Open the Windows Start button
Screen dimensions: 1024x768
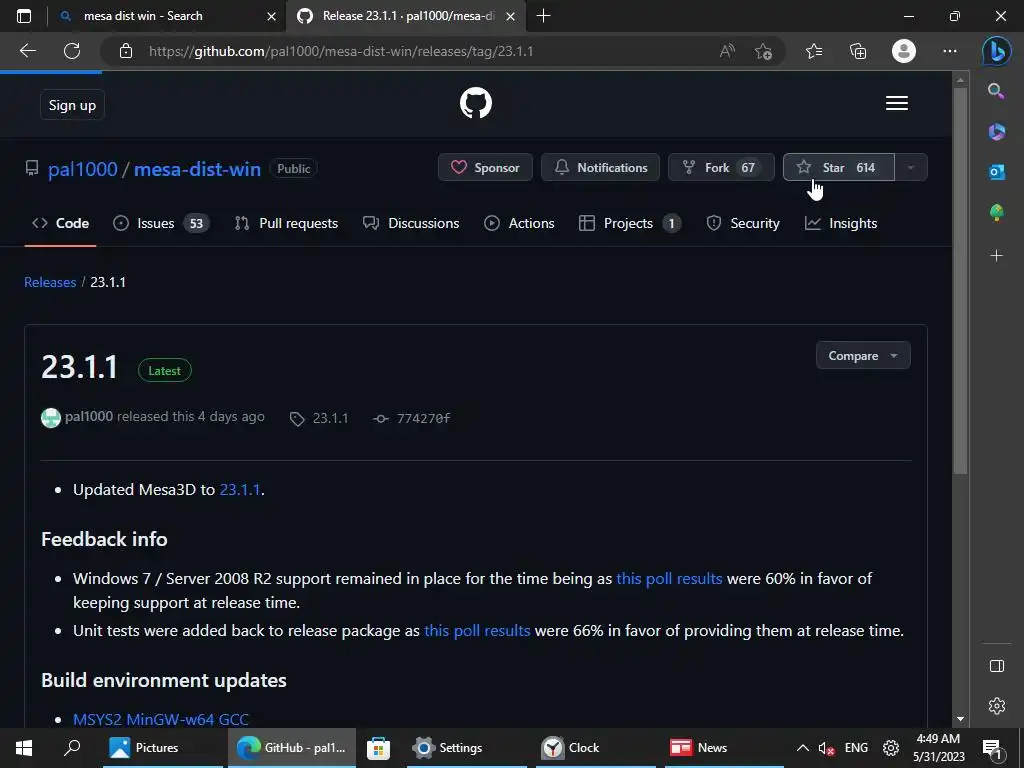[x=24, y=748]
